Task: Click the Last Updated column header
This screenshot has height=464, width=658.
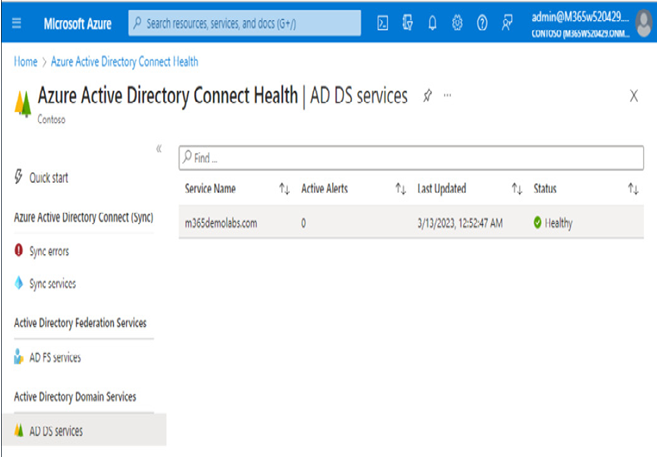Action: [x=441, y=189]
